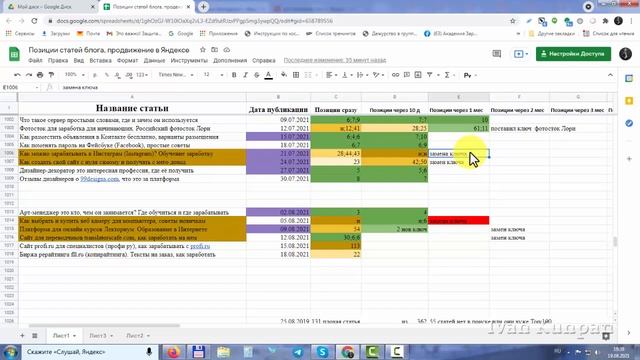Open Explore button at bottom right

[606, 336]
